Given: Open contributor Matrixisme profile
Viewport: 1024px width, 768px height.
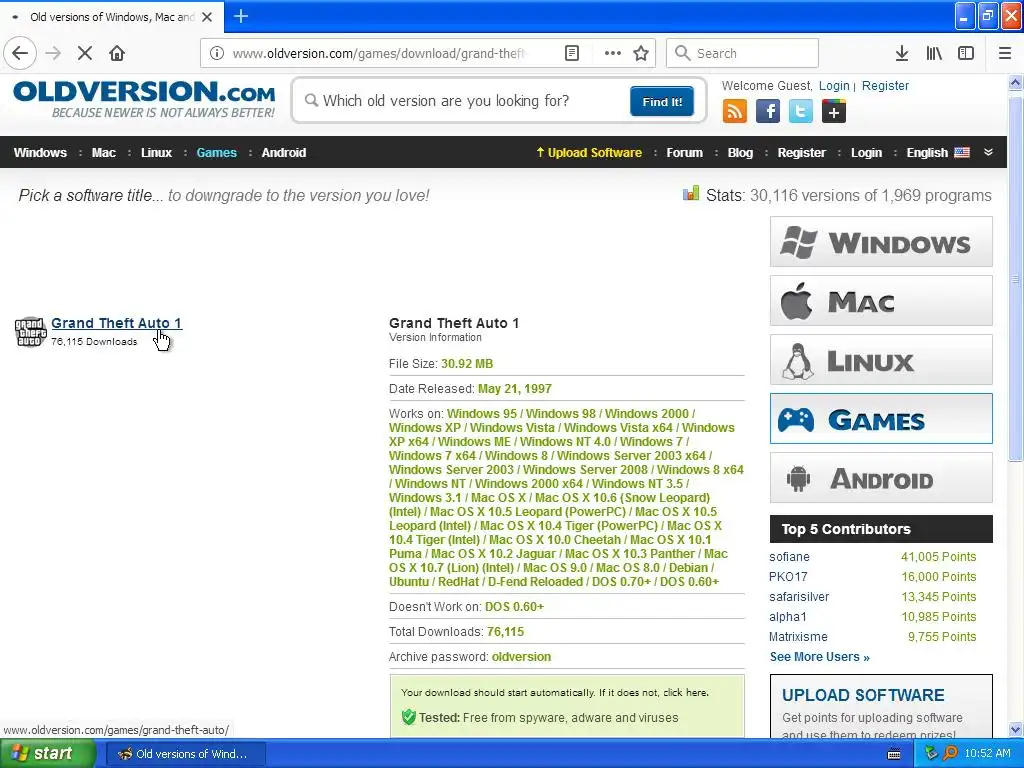Looking at the screenshot, I should point(797,636).
